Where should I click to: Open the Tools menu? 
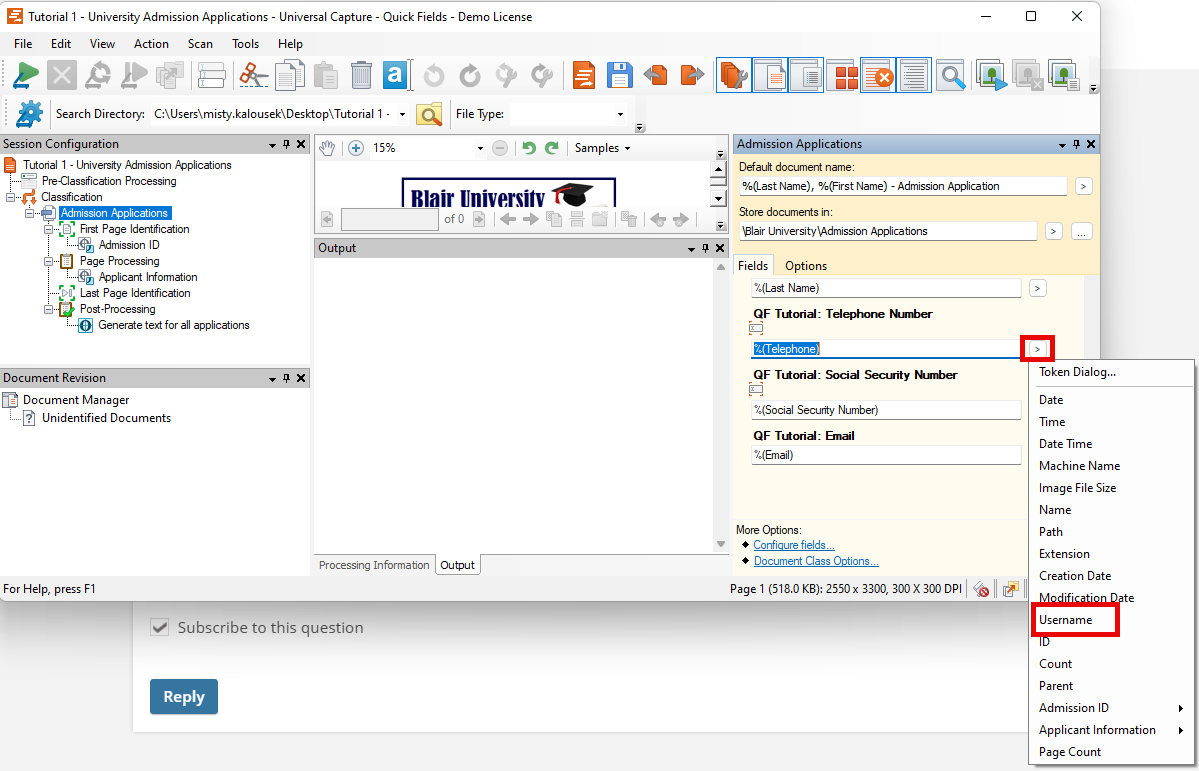pyautogui.click(x=245, y=44)
